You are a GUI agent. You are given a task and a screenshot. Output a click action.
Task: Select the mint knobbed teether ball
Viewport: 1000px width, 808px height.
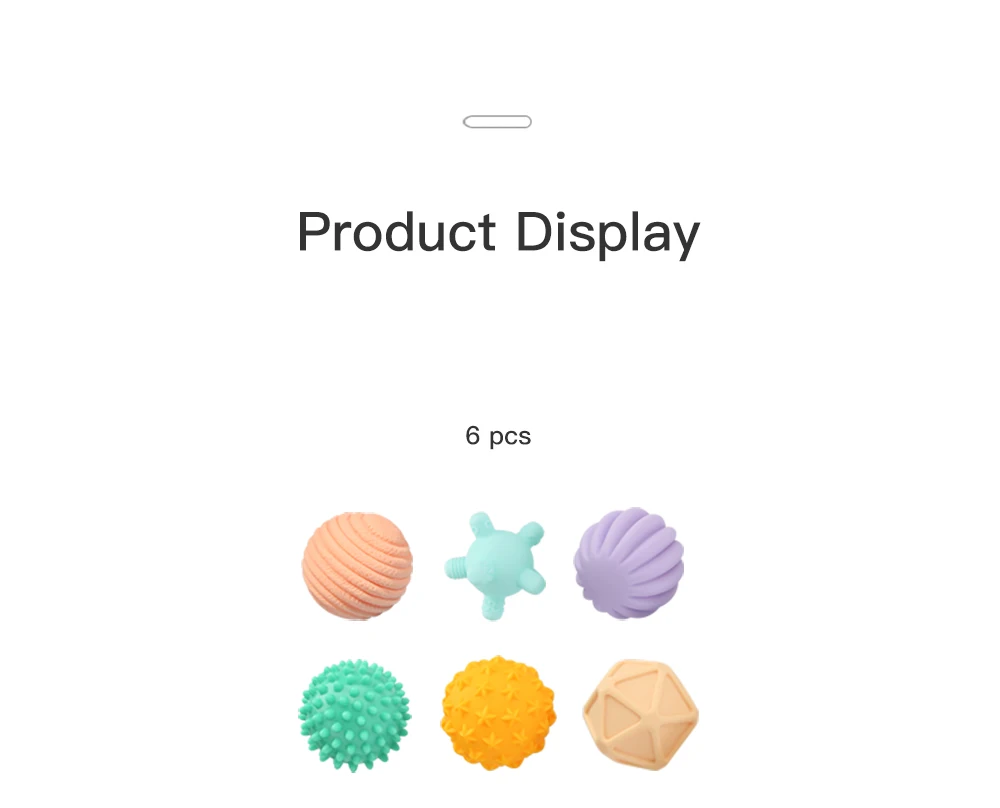coord(495,566)
